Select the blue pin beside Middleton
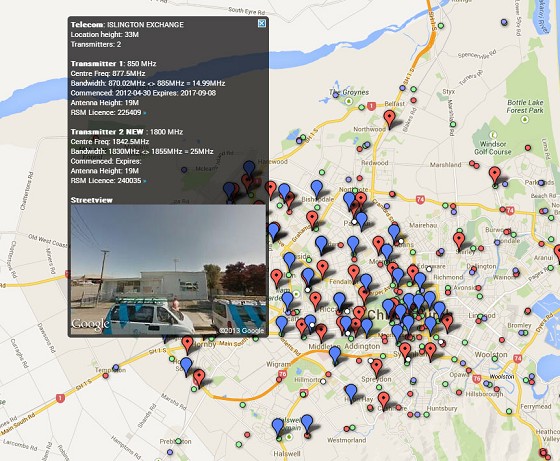 click(335, 355)
